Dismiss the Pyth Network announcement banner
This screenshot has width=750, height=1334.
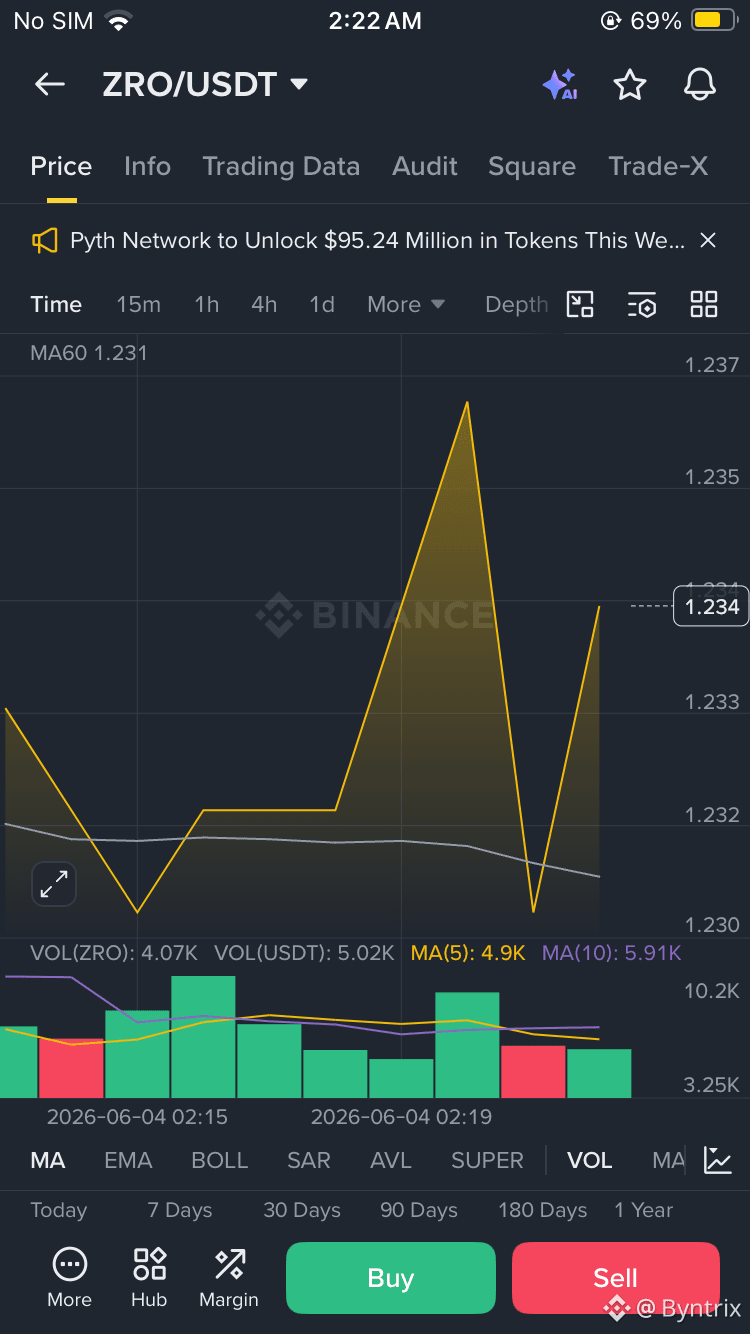[708, 240]
